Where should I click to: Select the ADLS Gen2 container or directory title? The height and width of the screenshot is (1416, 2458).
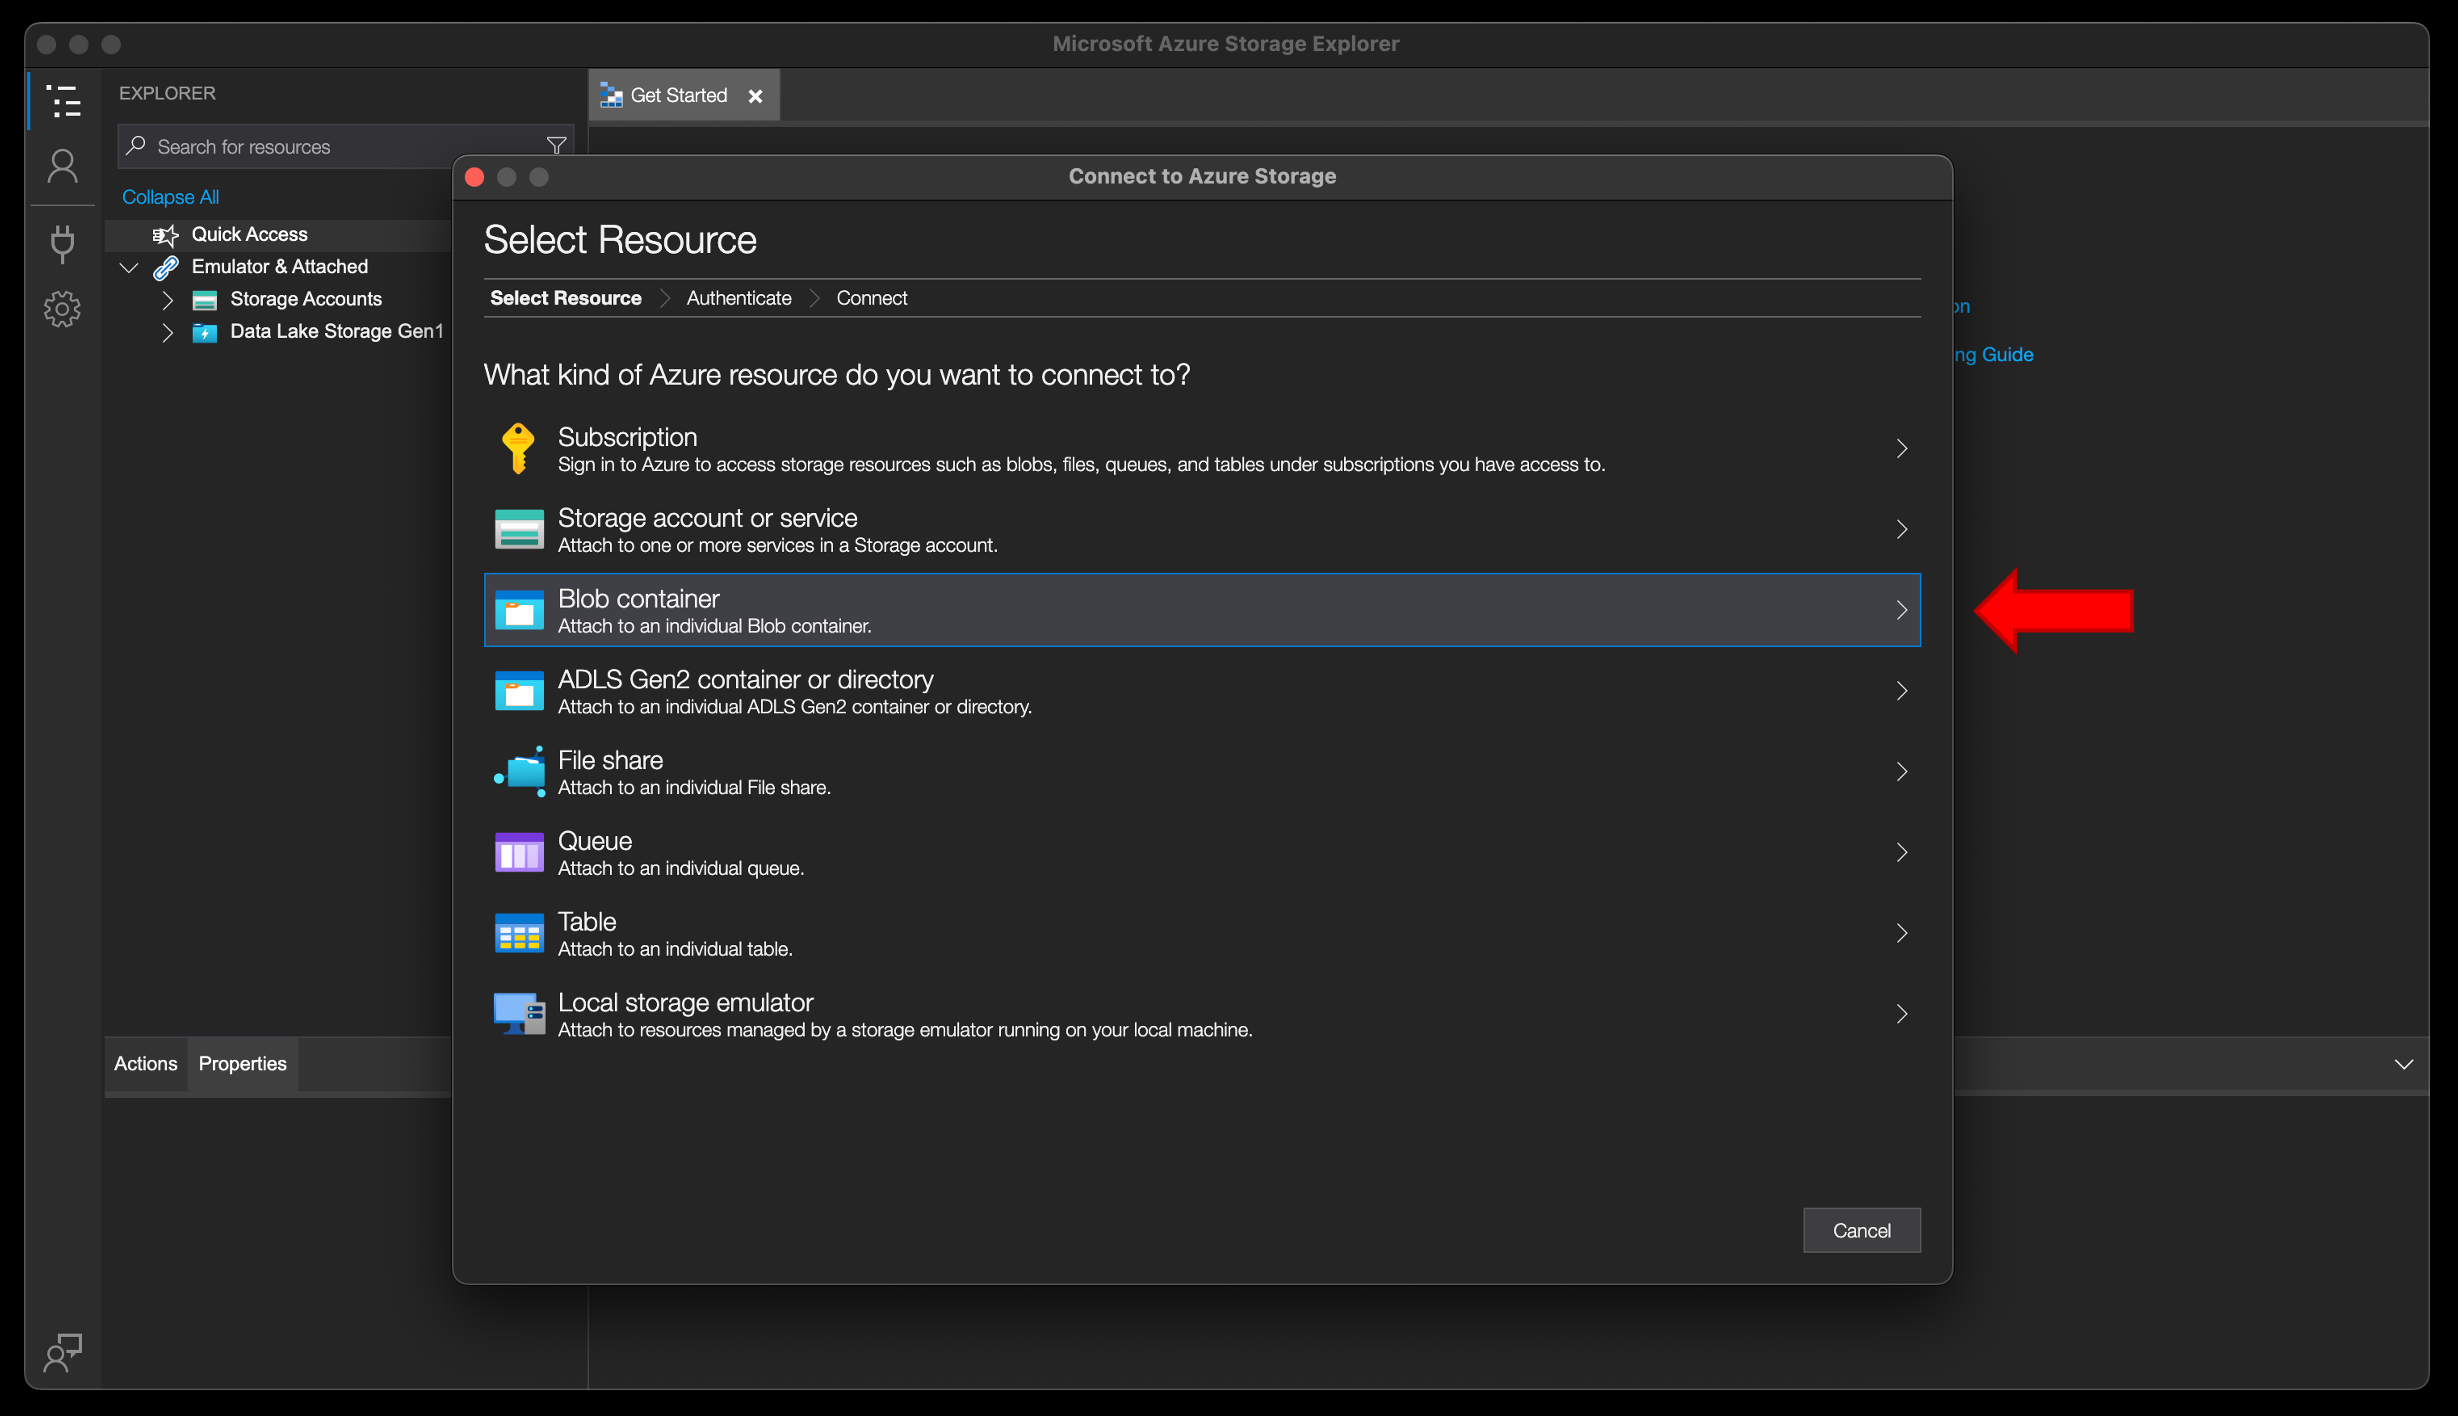[x=745, y=679]
